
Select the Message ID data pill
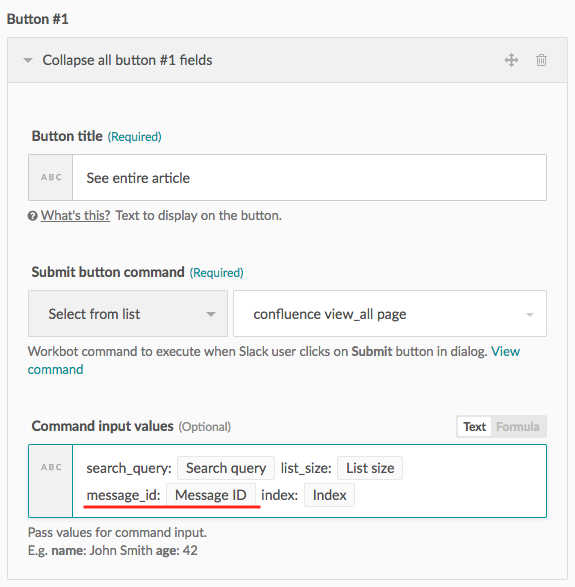[211, 495]
